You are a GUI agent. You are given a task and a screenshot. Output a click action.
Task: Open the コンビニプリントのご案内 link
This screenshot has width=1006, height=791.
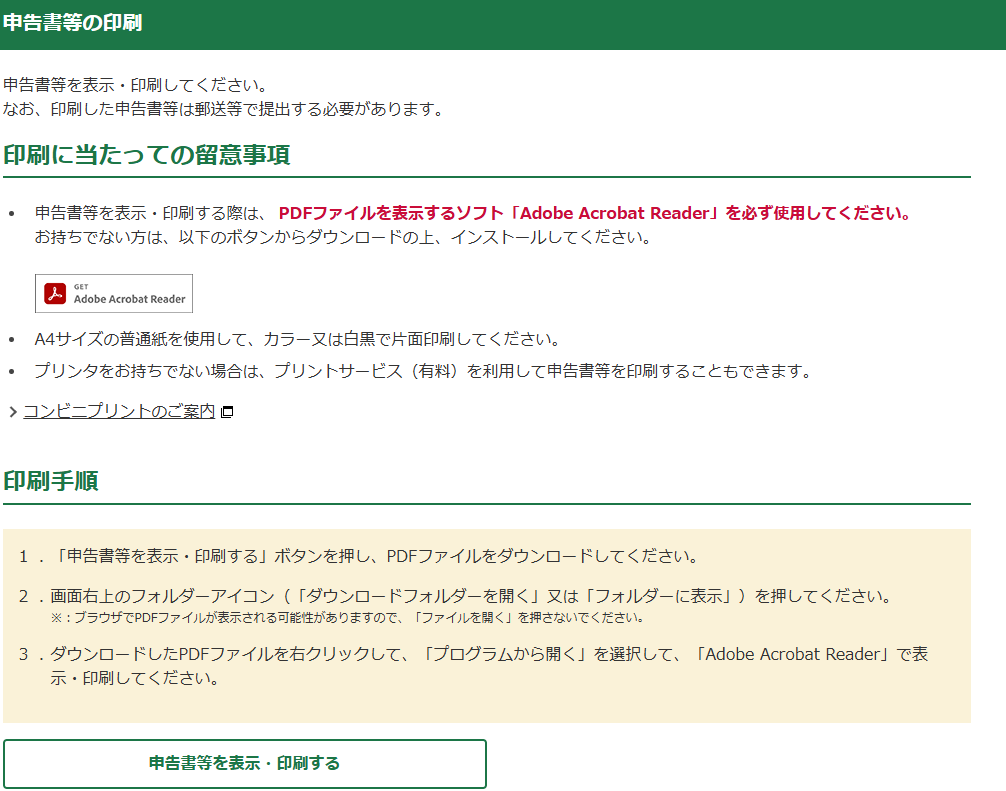click(119, 411)
